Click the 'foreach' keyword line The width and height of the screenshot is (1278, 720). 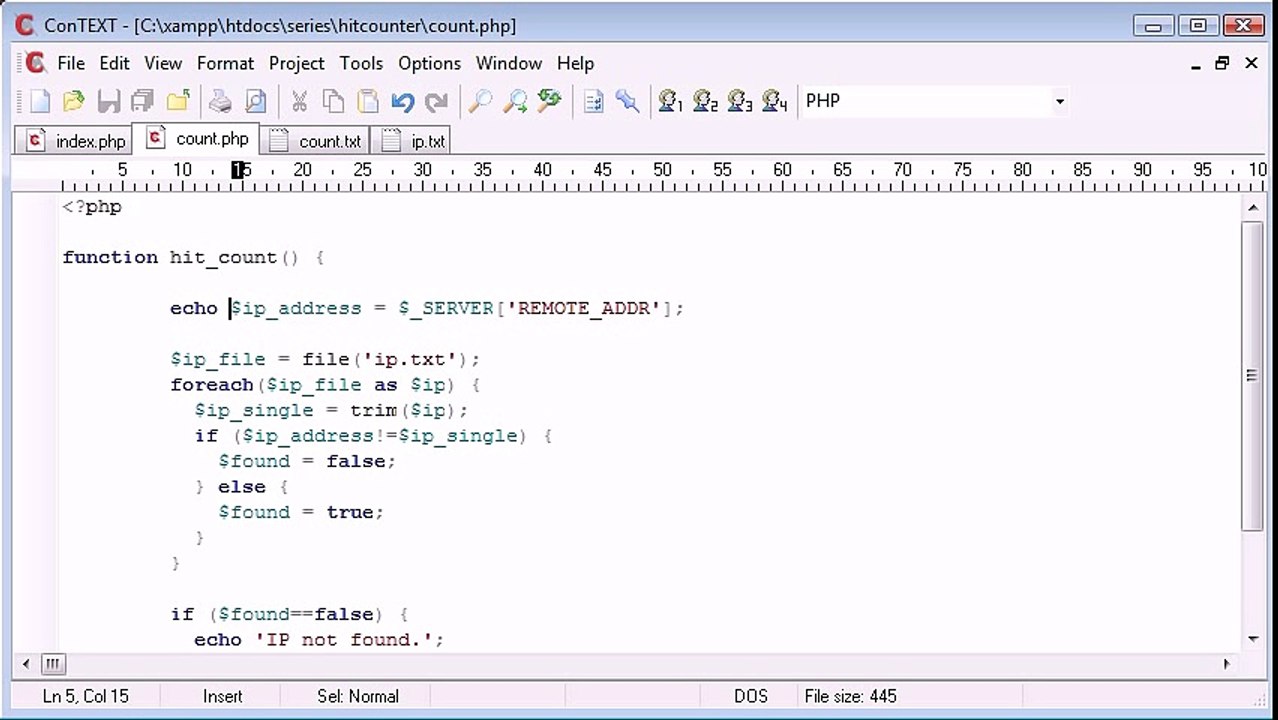click(x=325, y=384)
